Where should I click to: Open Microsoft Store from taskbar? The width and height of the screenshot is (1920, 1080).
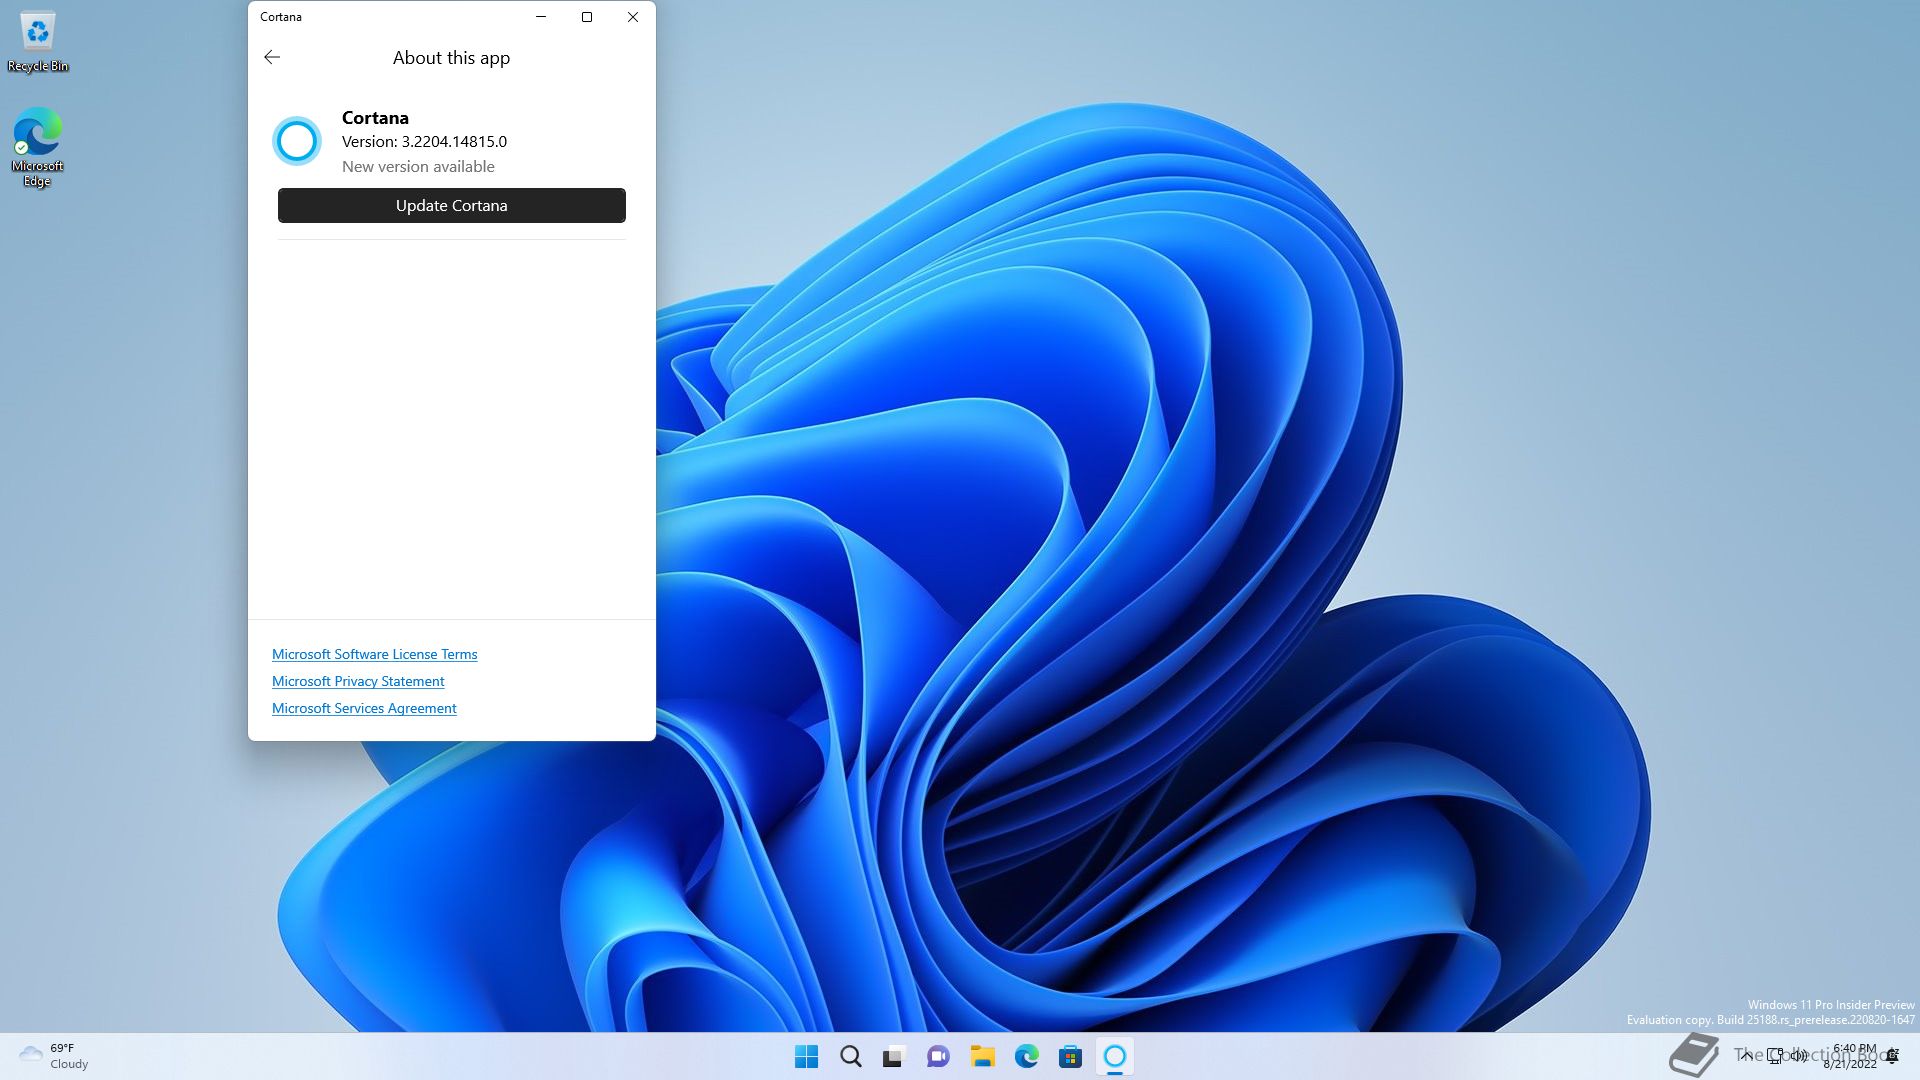tap(1070, 1056)
